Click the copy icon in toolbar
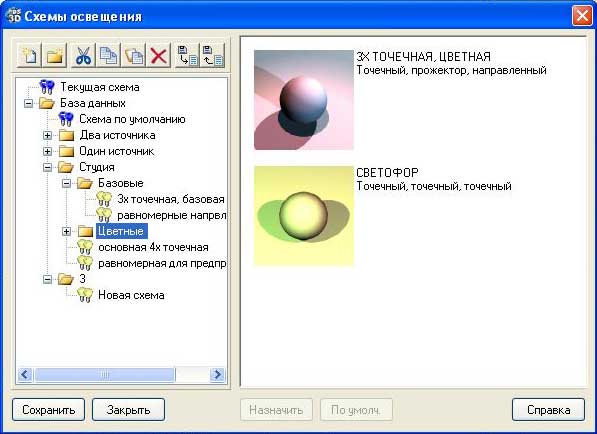This screenshot has width=597, height=434. (108, 56)
